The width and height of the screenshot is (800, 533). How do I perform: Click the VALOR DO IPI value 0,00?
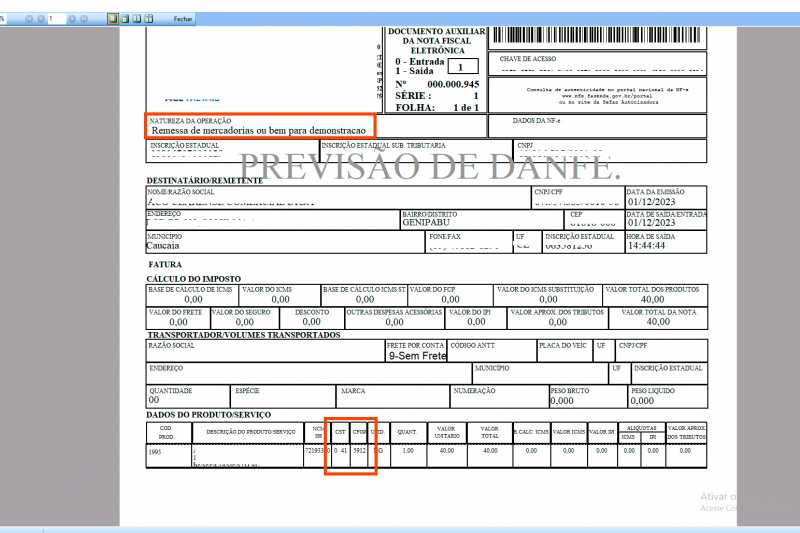(x=477, y=322)
